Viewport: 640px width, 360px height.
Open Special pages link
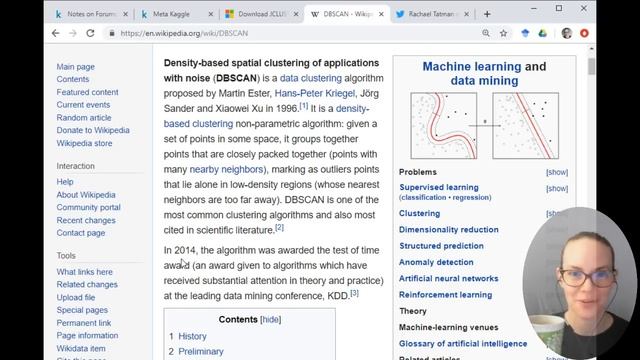82,310
